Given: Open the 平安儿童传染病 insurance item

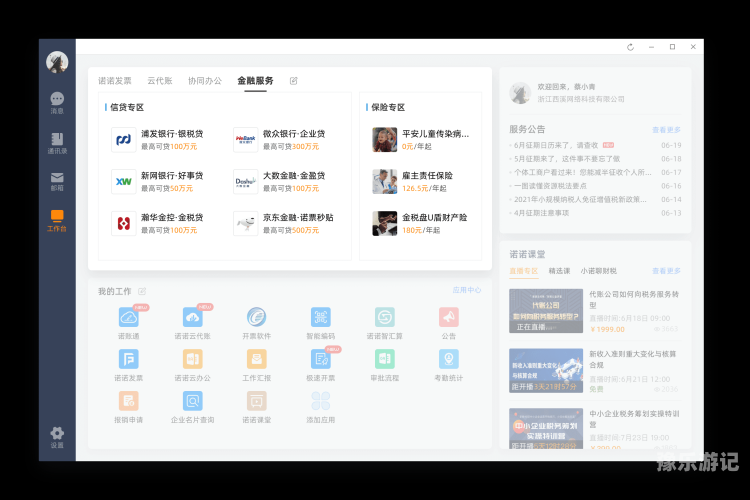Looking at the screenshot, I should (x=421, y=140).
